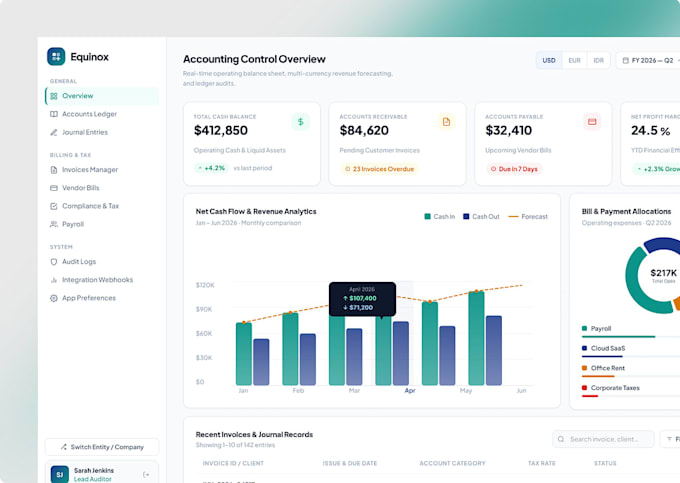Click the Overview grid icon
The height and width of the screenshot is (483, 680).
pos(54,96)
